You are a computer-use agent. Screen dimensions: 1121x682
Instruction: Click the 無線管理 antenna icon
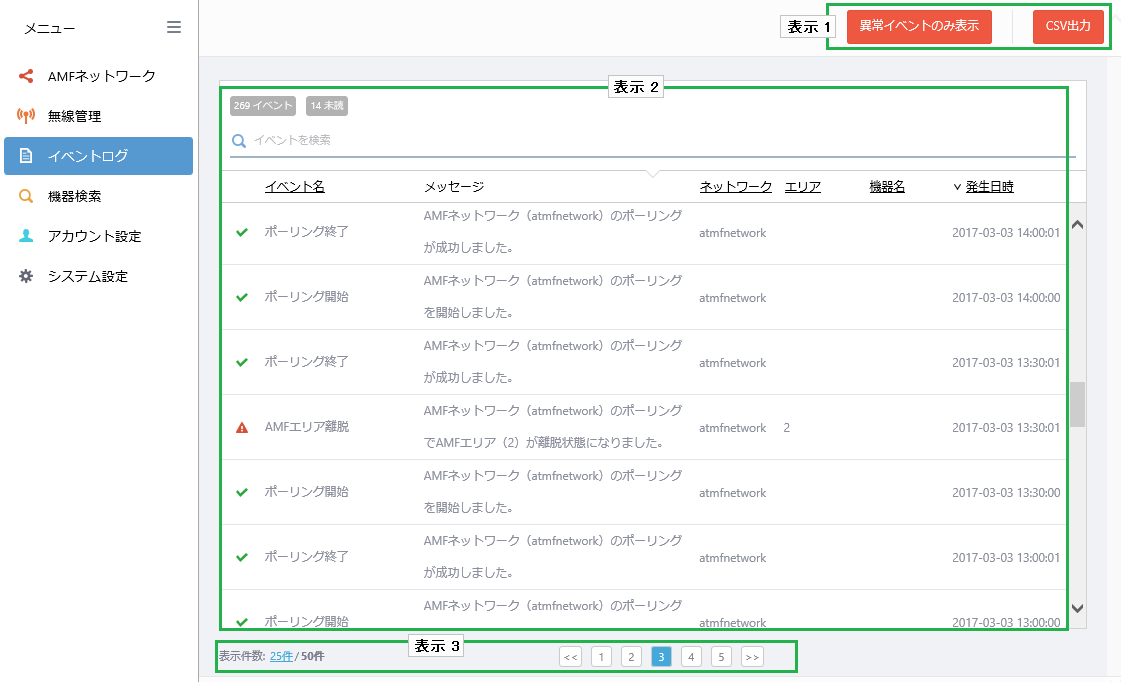coord(26,116)
